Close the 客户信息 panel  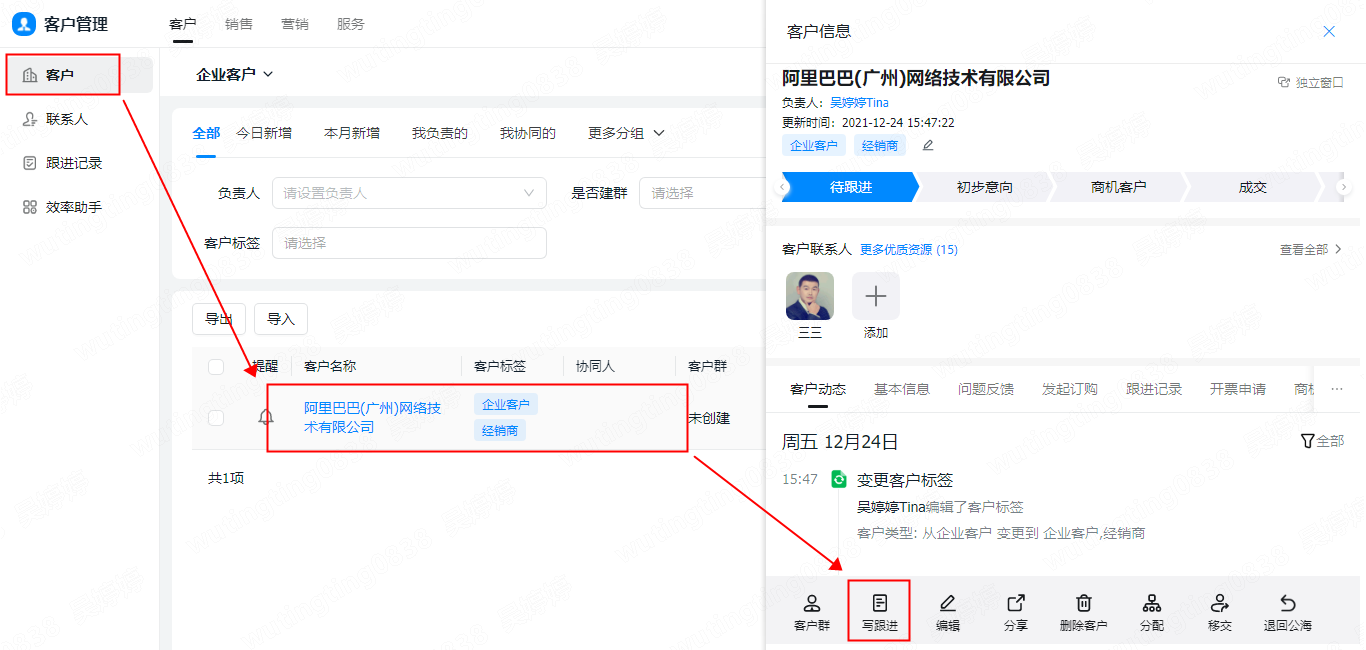pyautogui.click(x=1329, y=32)
